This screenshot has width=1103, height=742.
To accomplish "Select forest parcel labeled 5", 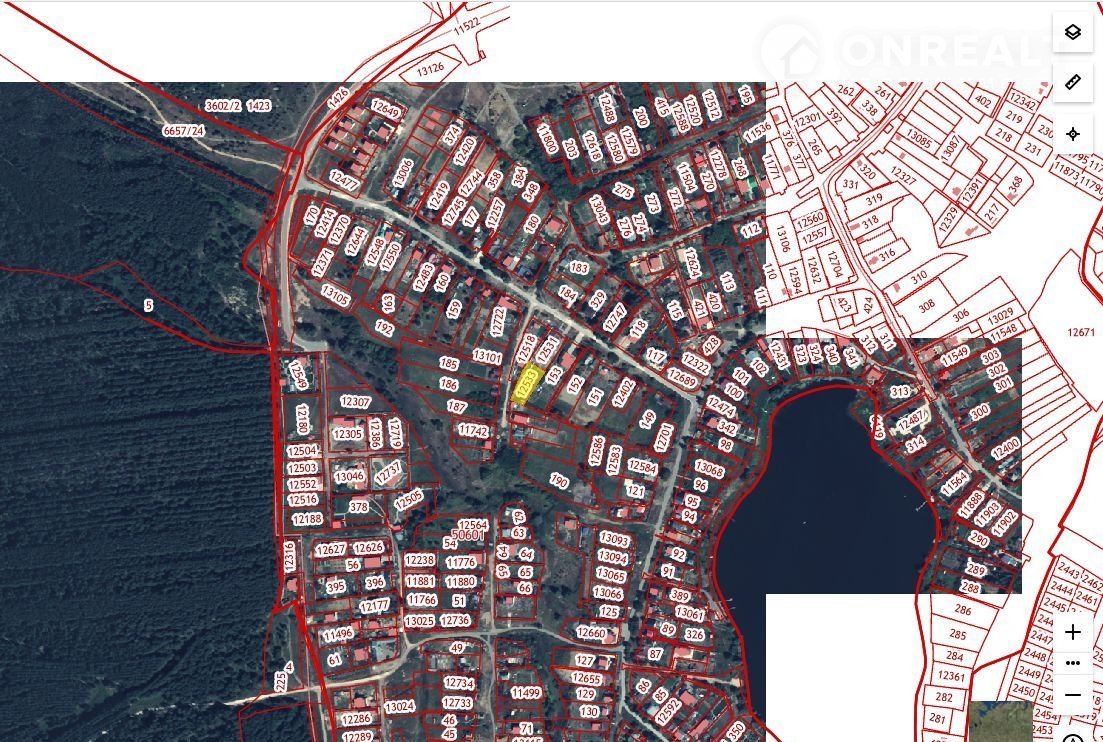I will [148, 305].
